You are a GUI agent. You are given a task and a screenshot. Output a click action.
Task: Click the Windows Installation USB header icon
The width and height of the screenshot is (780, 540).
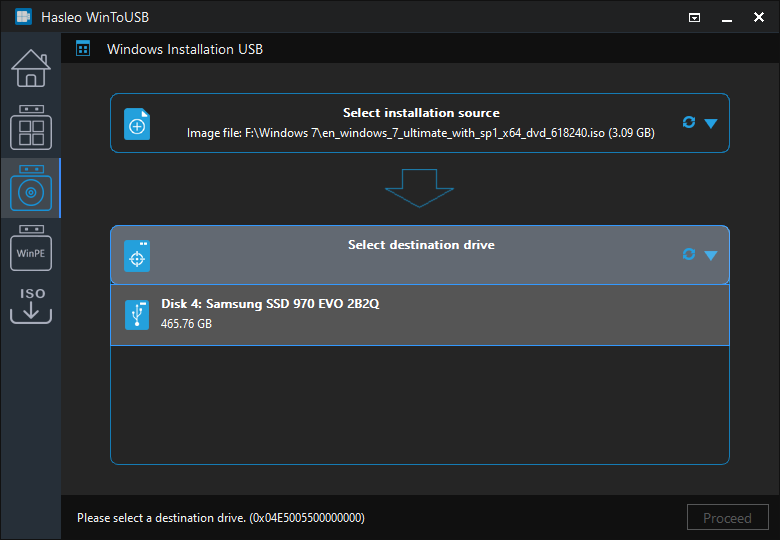pos(83,49)
